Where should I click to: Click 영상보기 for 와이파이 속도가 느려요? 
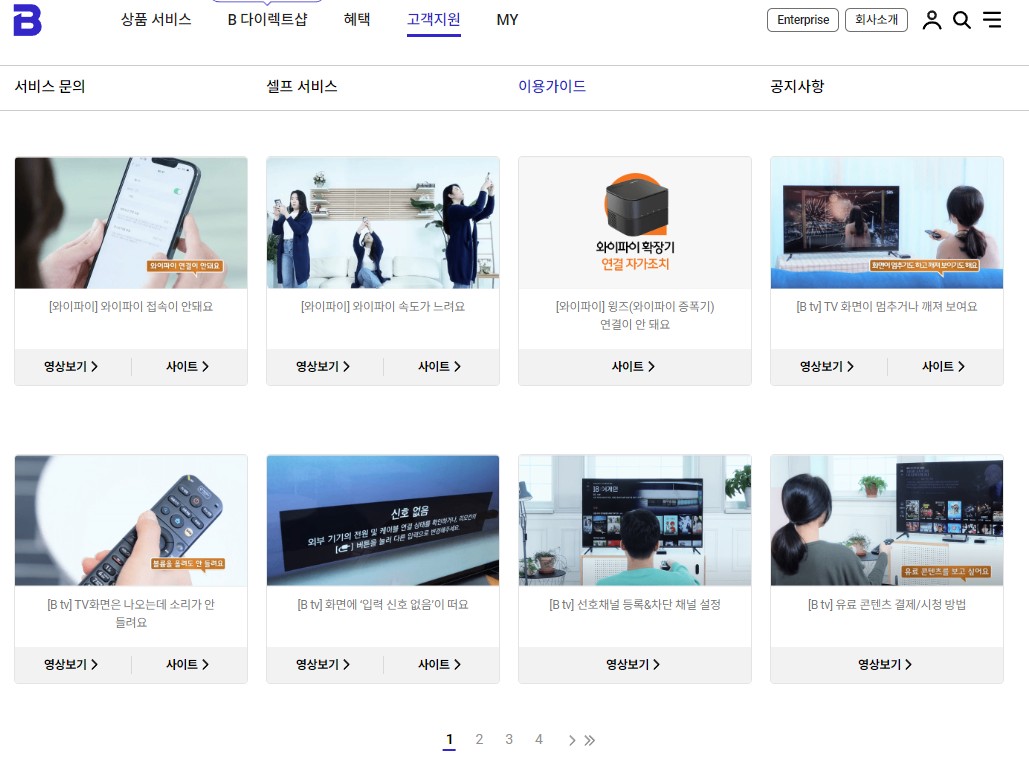(323, 367)
